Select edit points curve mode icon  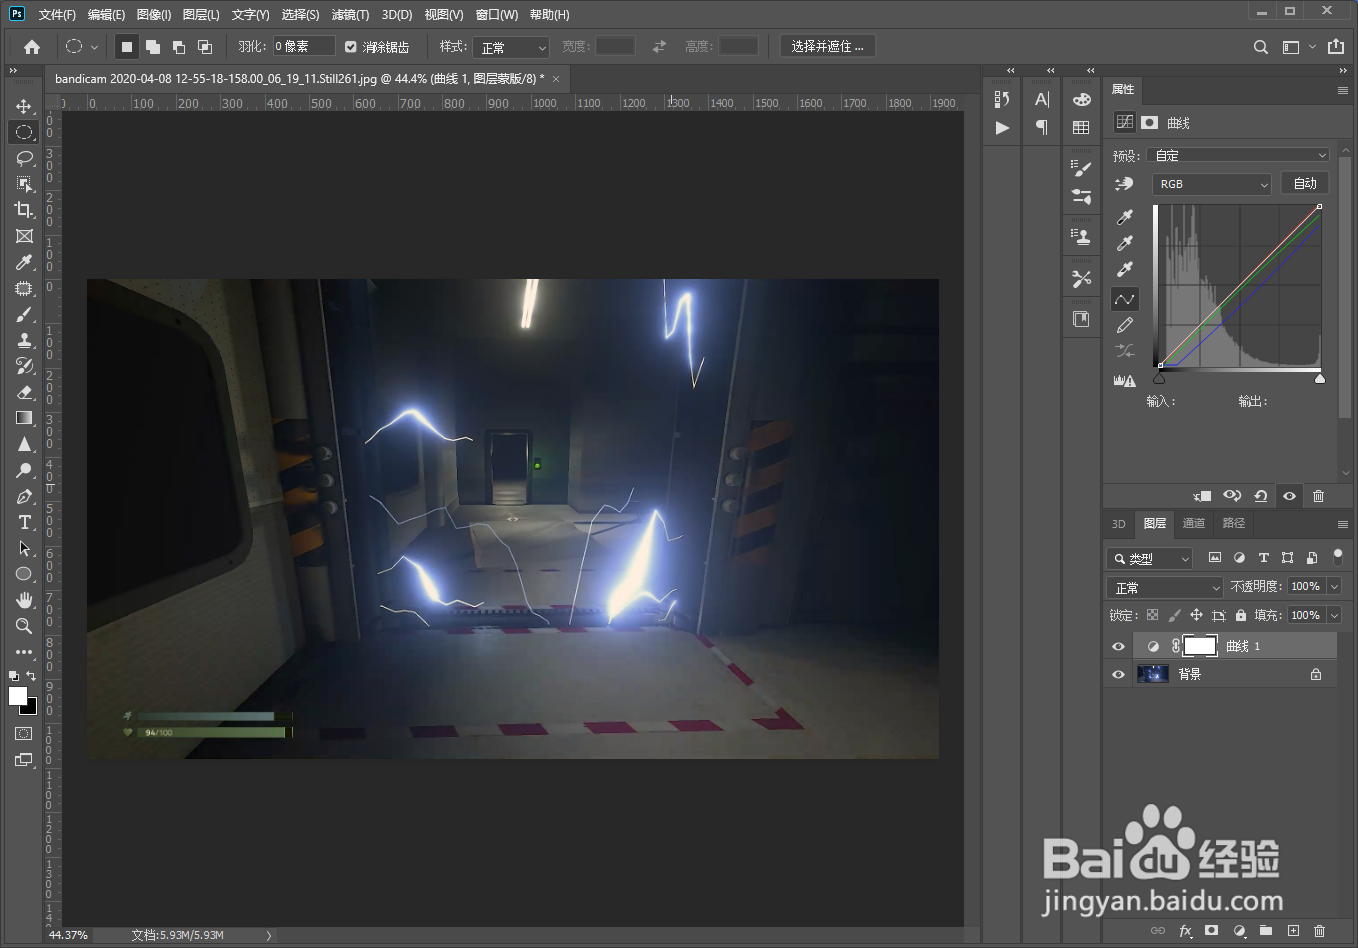[x=1124, y=299]
